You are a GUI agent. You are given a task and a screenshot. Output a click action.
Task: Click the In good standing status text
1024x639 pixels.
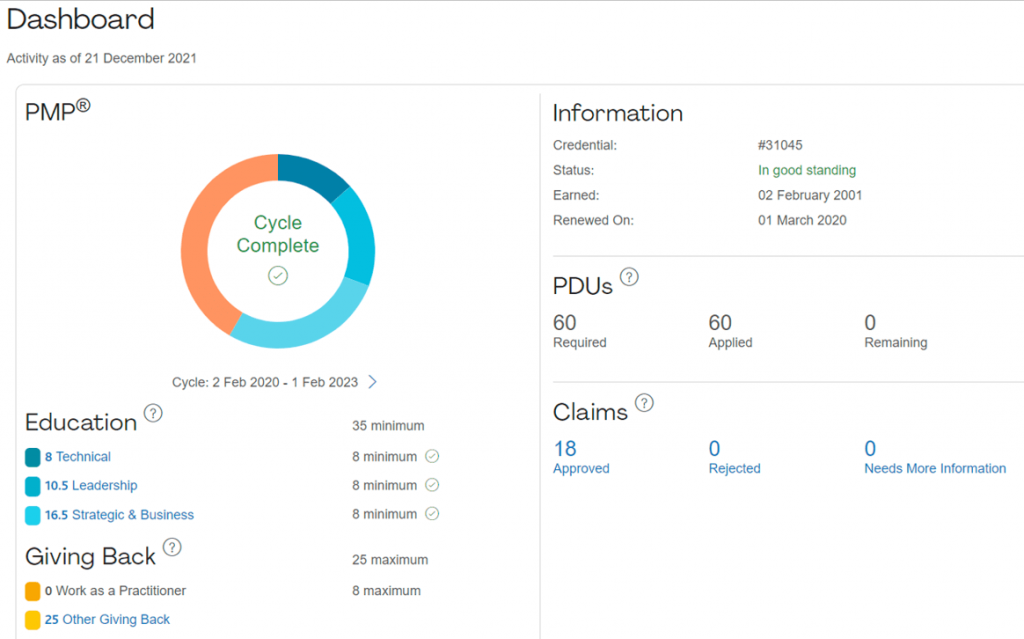coord(806,170)
